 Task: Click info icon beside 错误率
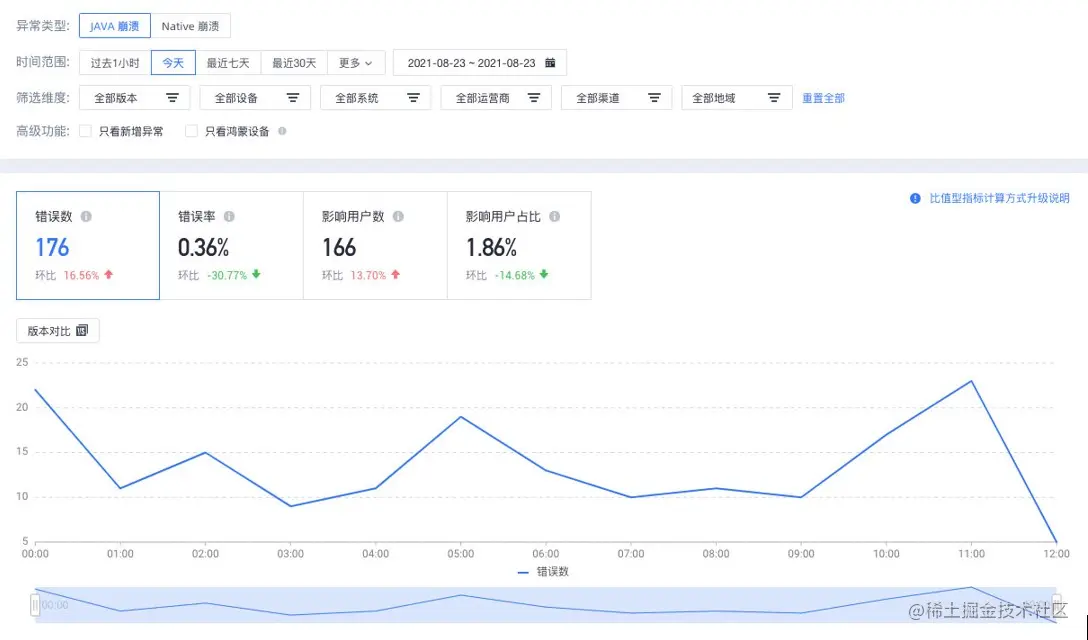click(x=229, y=217)
